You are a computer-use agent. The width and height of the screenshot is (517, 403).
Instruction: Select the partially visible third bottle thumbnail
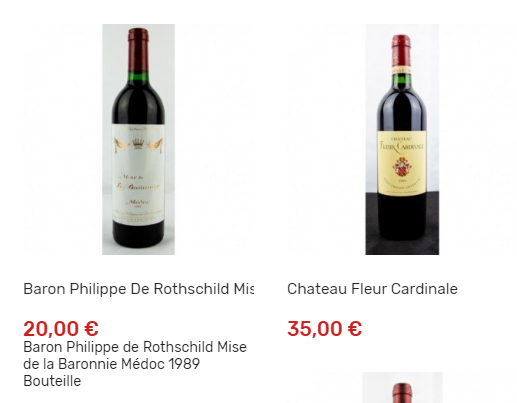402,388
